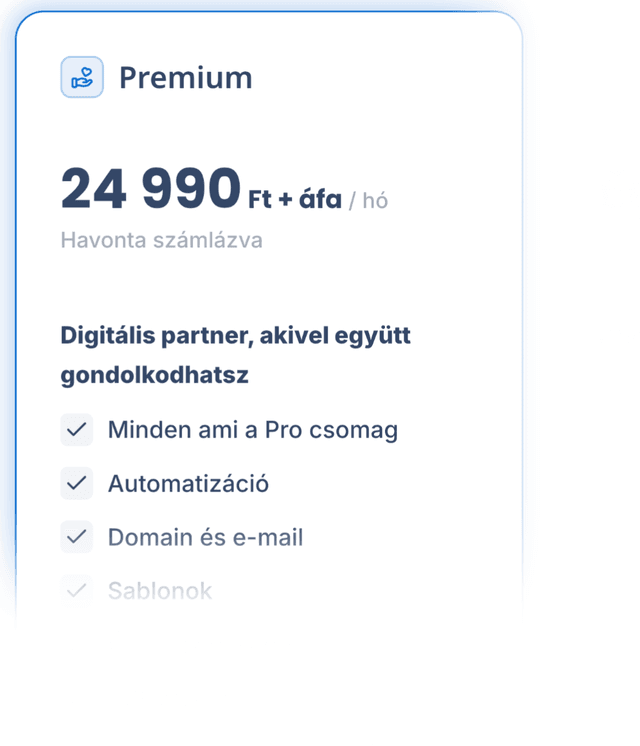The height and width of the screenshot is (746, 640).
Task: Click the faded Sablonok checkmark
Action: (77, 590)
